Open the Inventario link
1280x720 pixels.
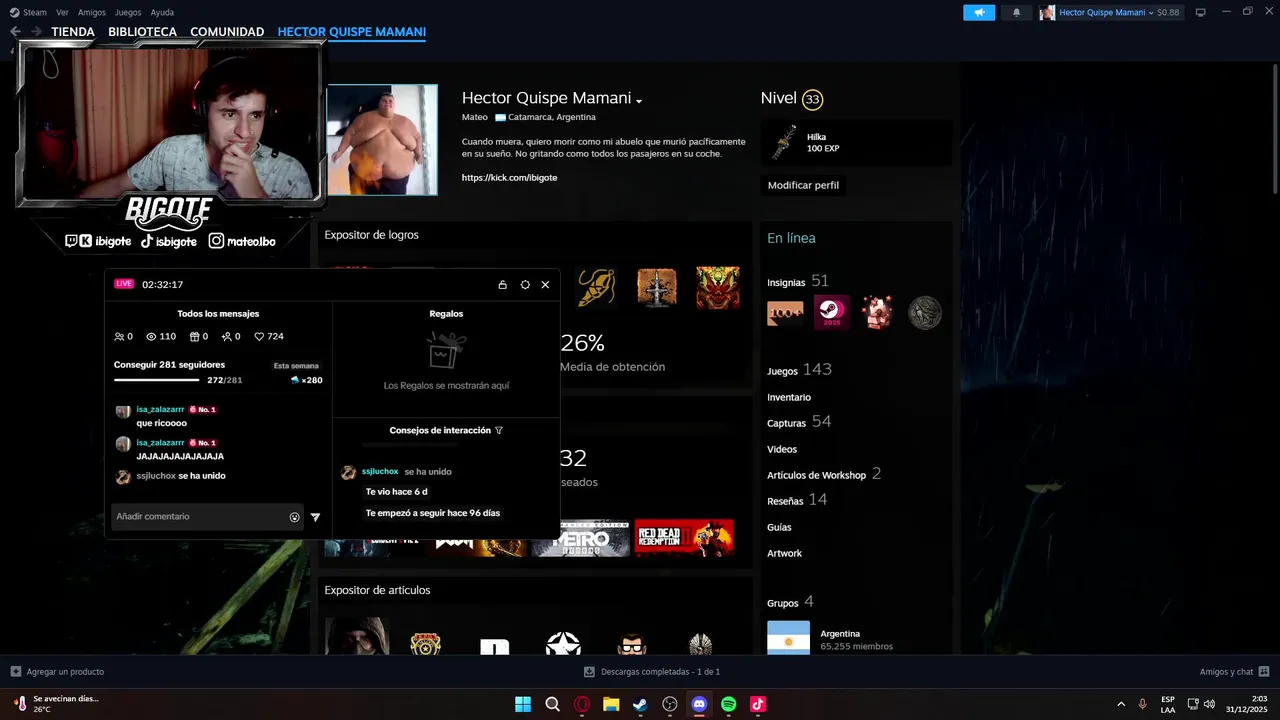tap(789, 398)
